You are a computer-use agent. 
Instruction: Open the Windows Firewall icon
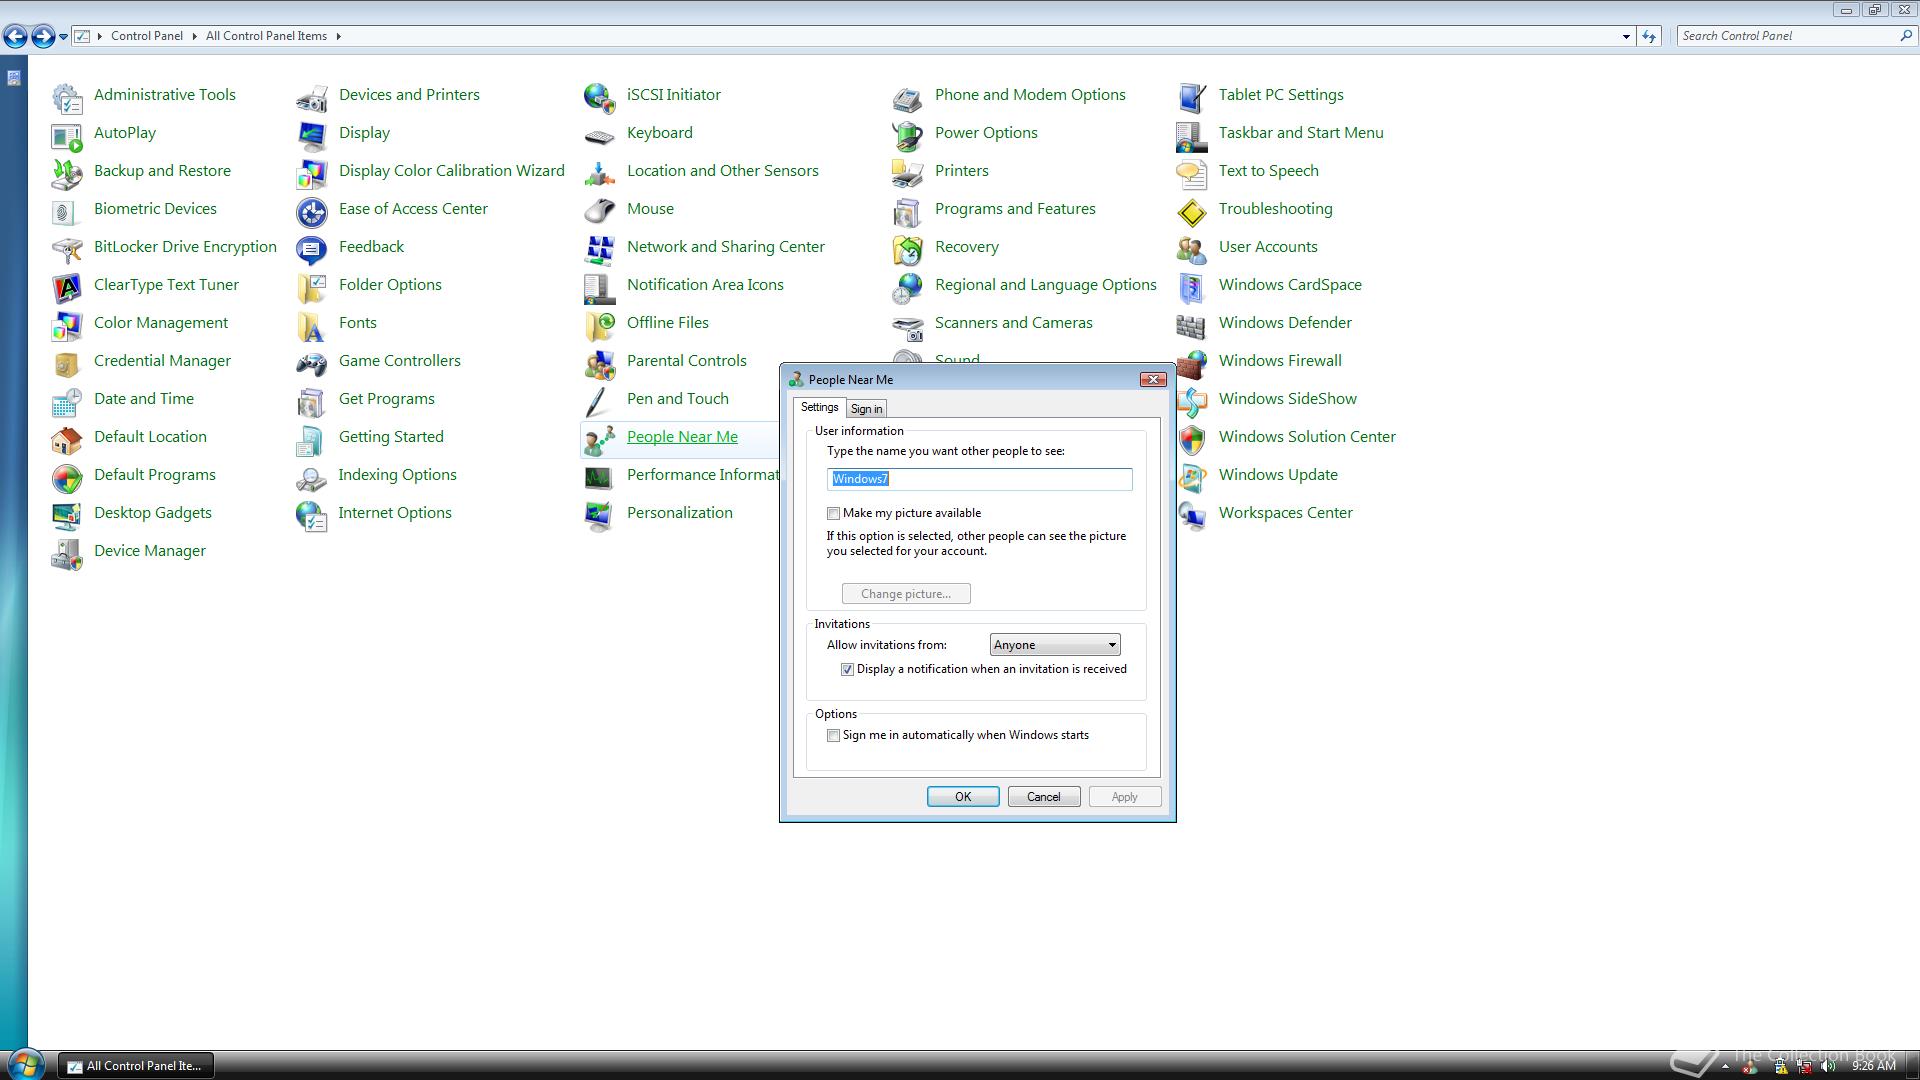pyautogui.click(x=1192, y=364)
